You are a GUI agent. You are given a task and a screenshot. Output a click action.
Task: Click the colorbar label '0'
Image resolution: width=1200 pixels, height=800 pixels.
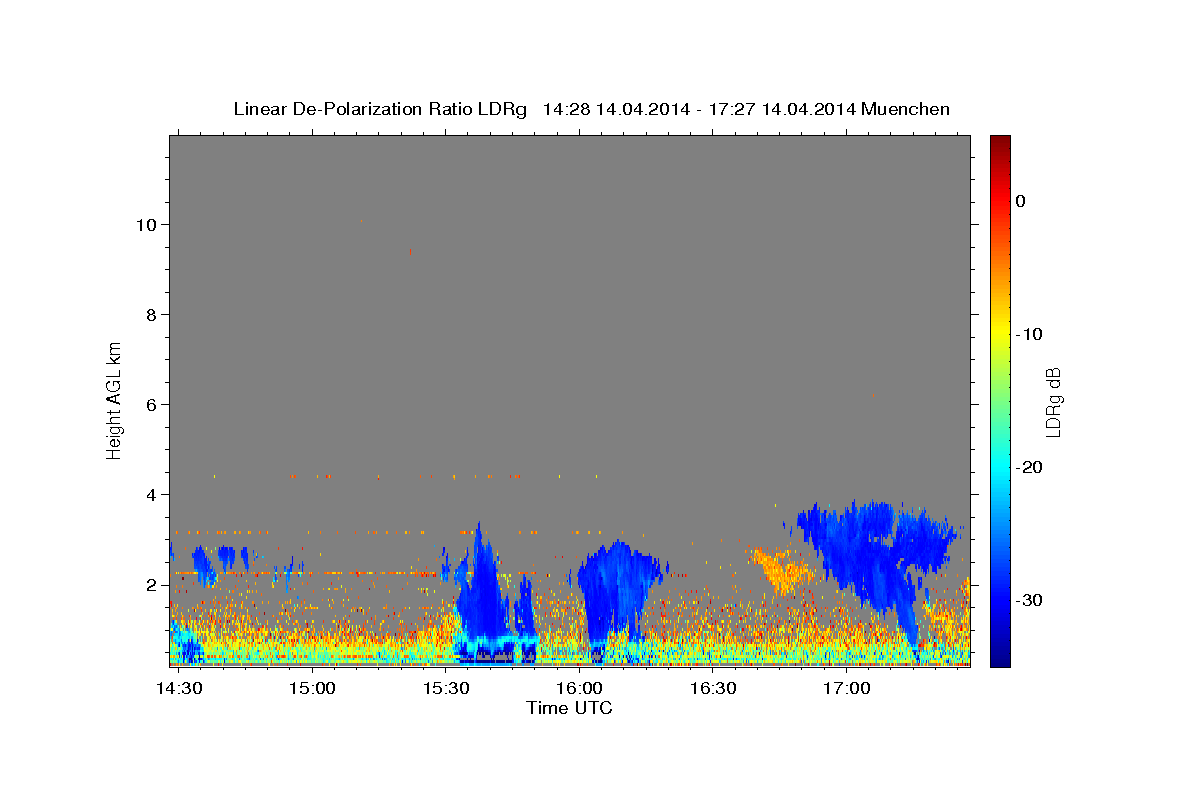tap(1021, 201)
